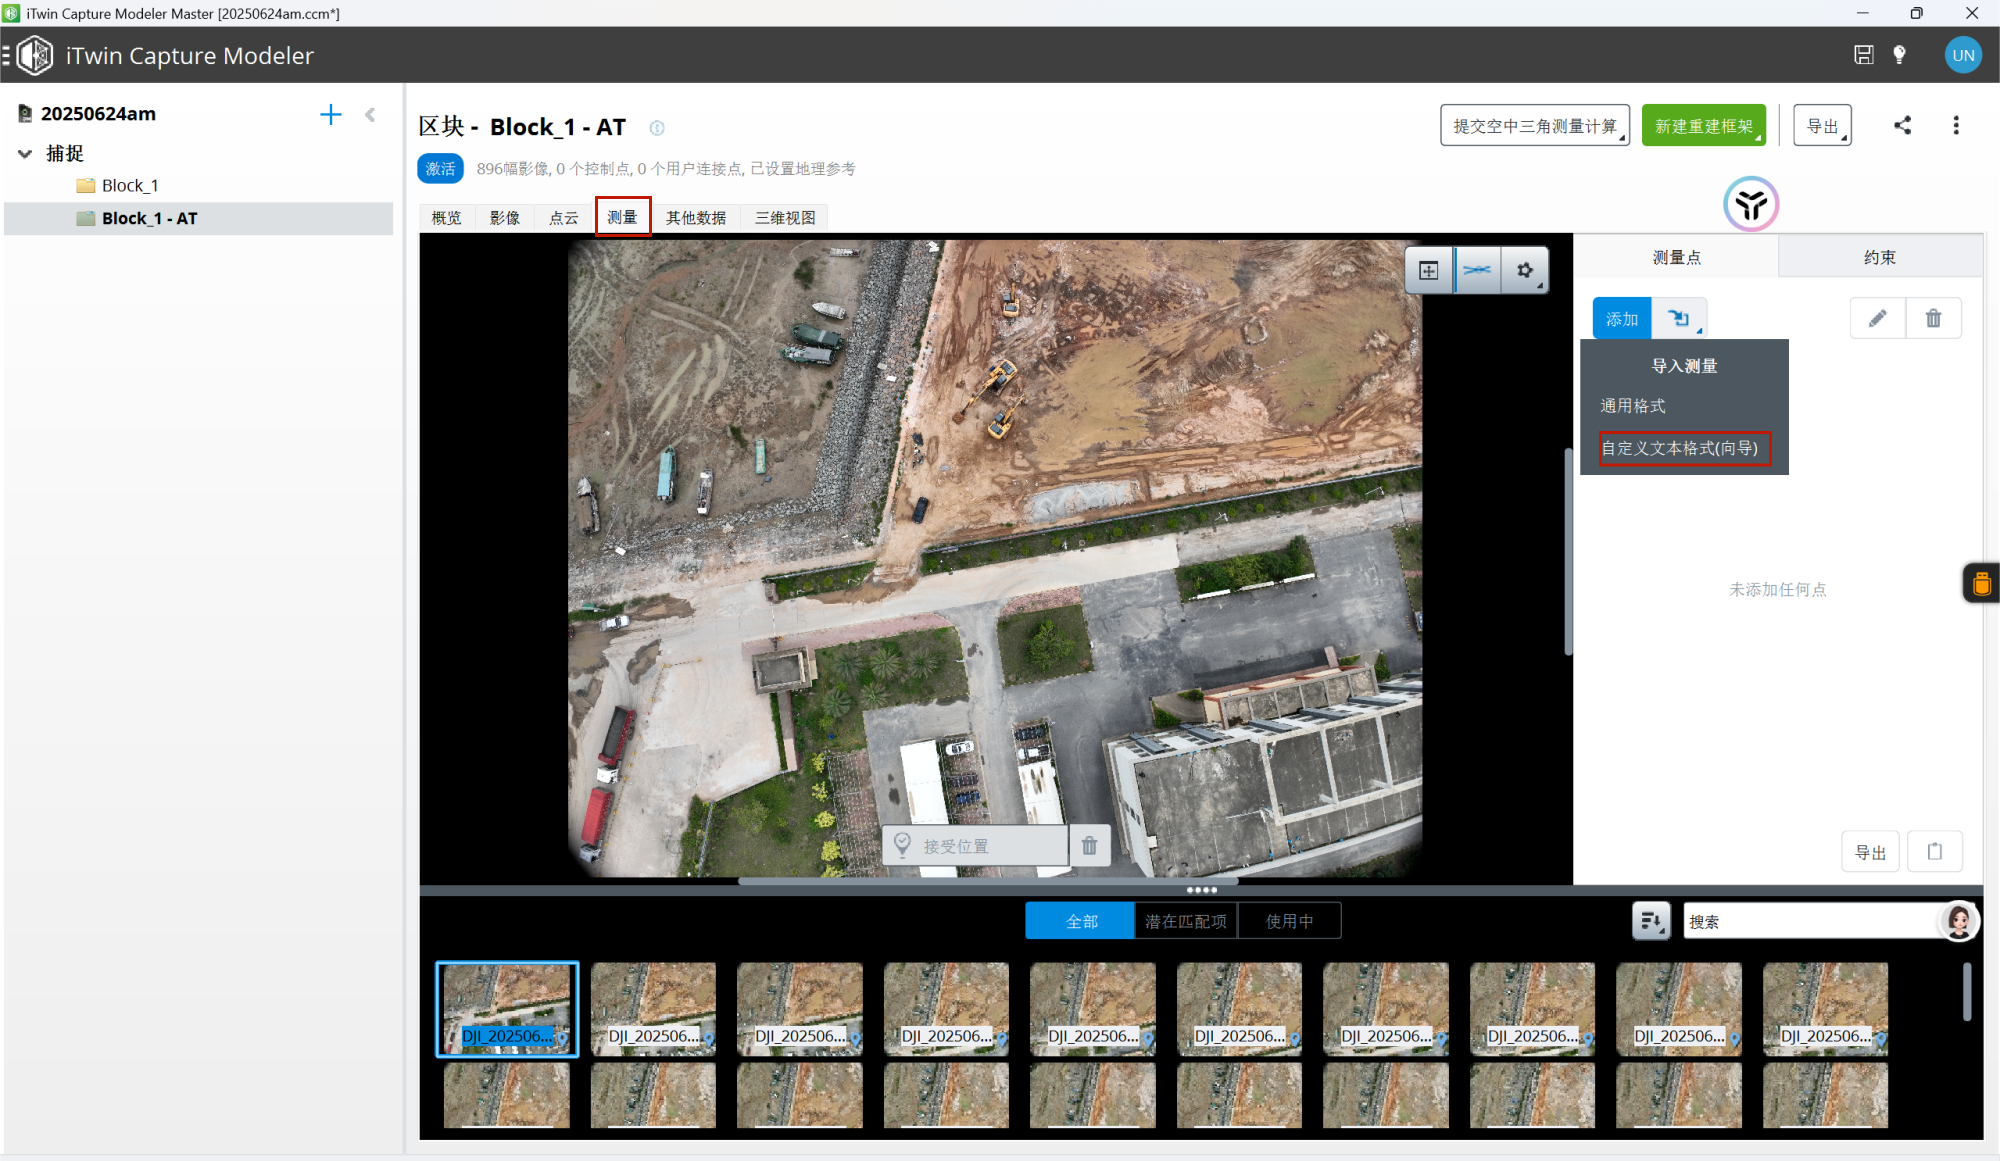Screen dimensions: 2000x1161
Task: Click the horizontal scrollbar under the image
Action: (x=988, y=881)
